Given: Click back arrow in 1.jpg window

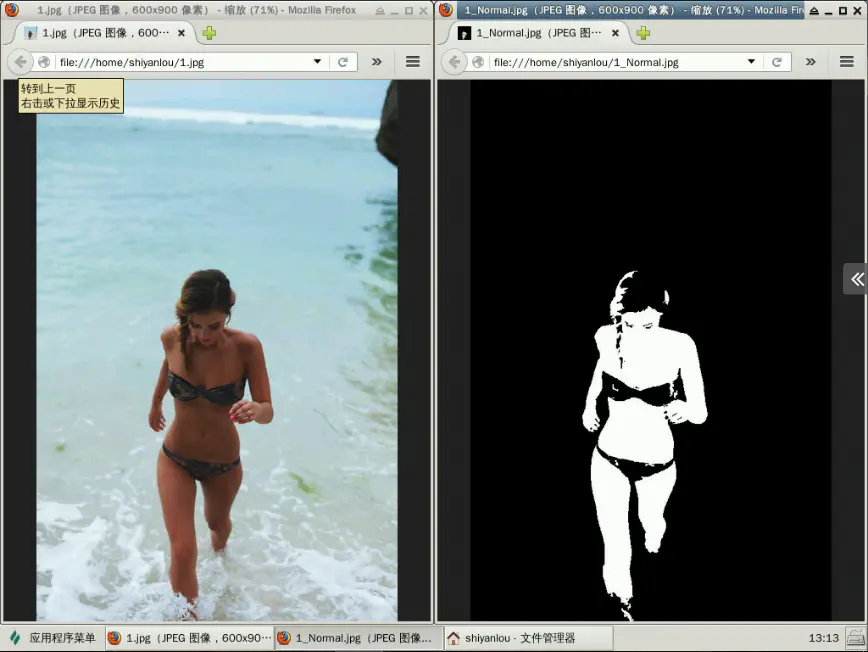Looking at the screenshot, I should tap(20, 62).
